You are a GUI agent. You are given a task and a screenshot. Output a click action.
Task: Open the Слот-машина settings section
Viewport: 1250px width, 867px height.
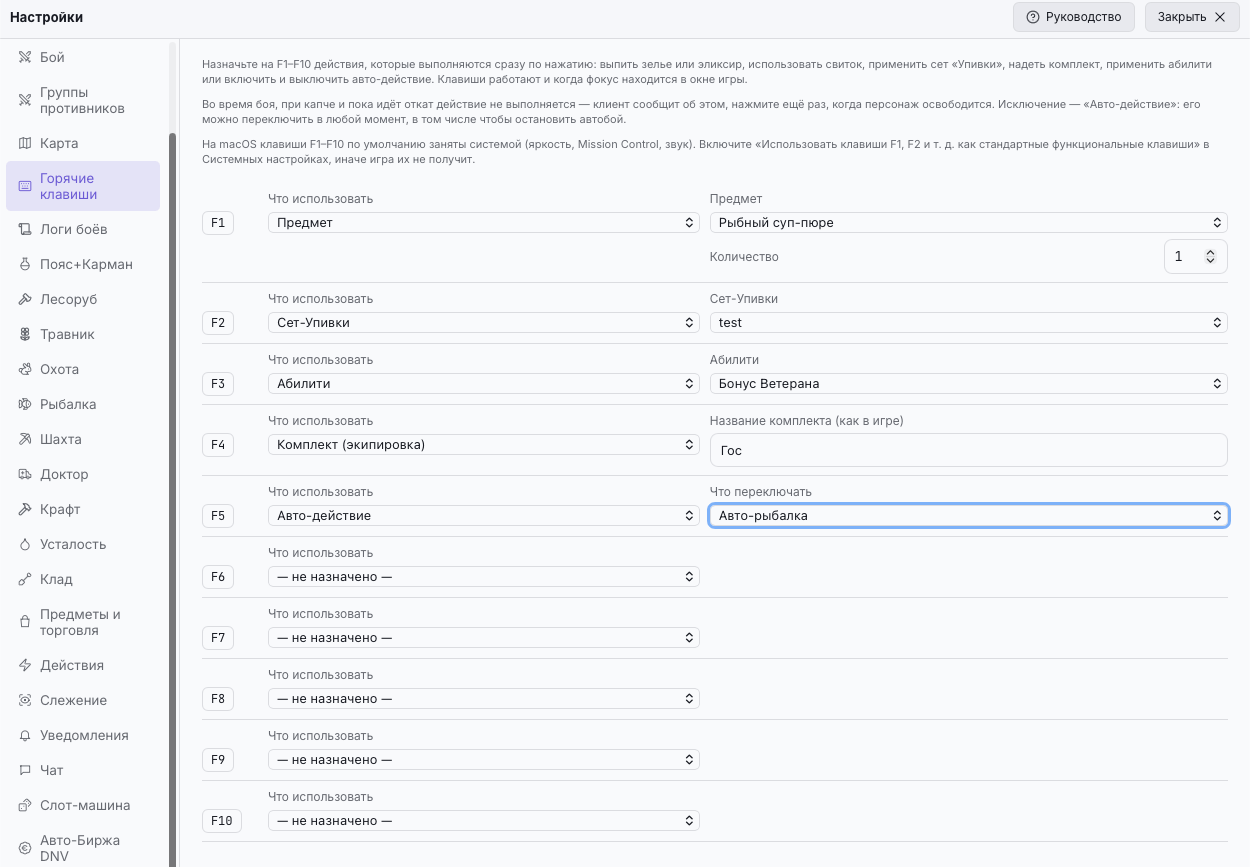tap(83, 805)
